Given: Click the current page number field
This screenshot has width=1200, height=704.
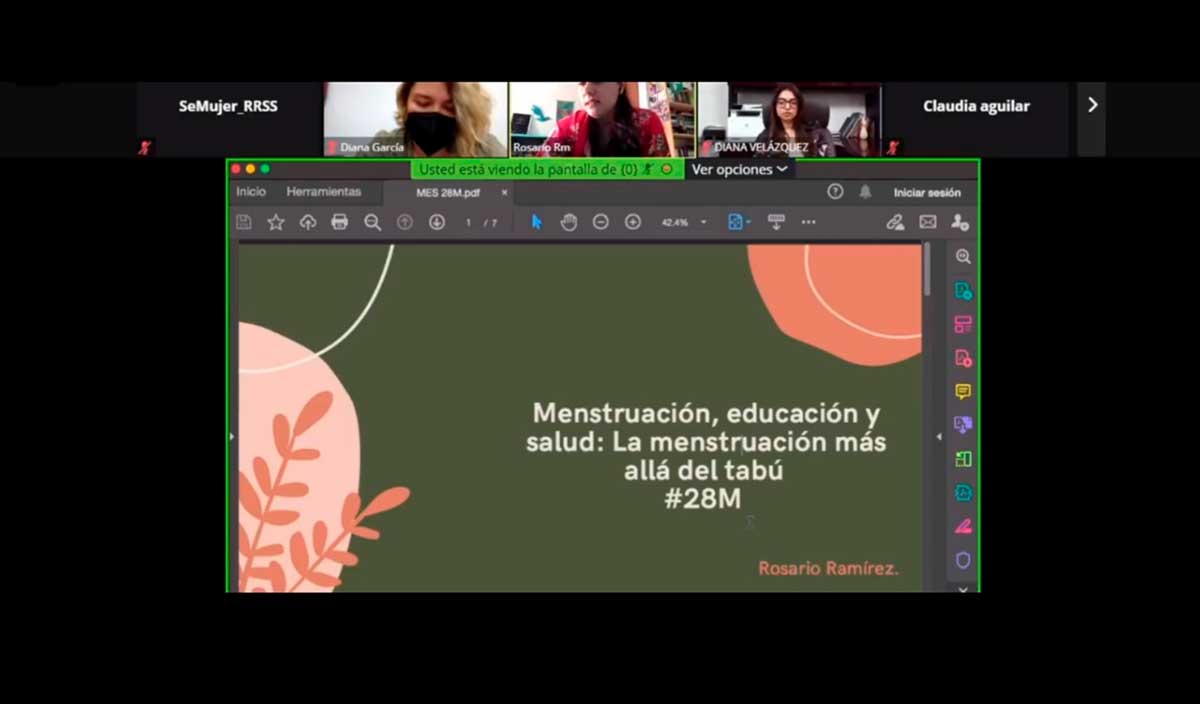Looking at the screenshot, I should (x=468, y=222).
